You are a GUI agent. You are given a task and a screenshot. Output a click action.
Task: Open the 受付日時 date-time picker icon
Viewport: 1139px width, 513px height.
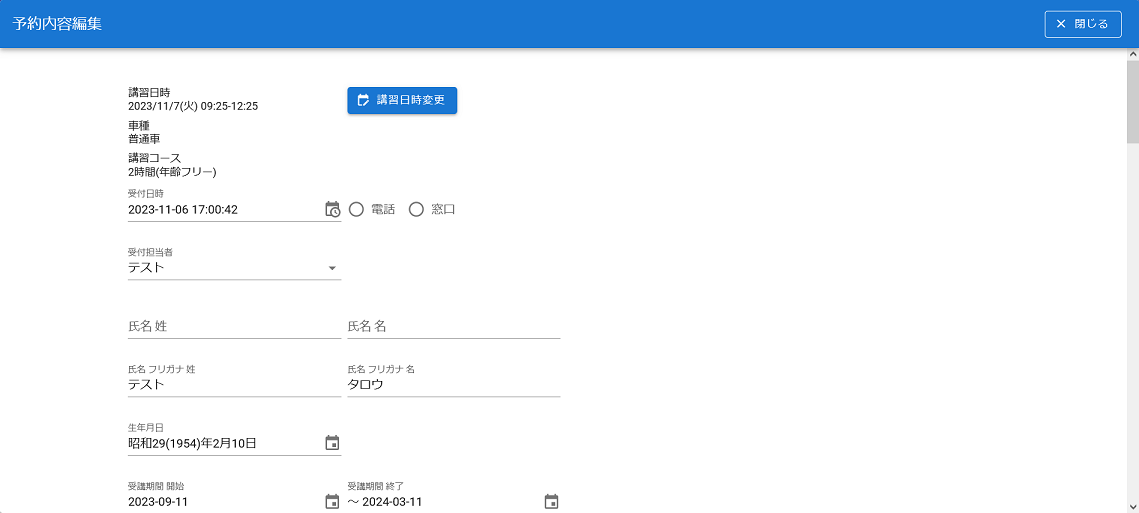point(333,209)
